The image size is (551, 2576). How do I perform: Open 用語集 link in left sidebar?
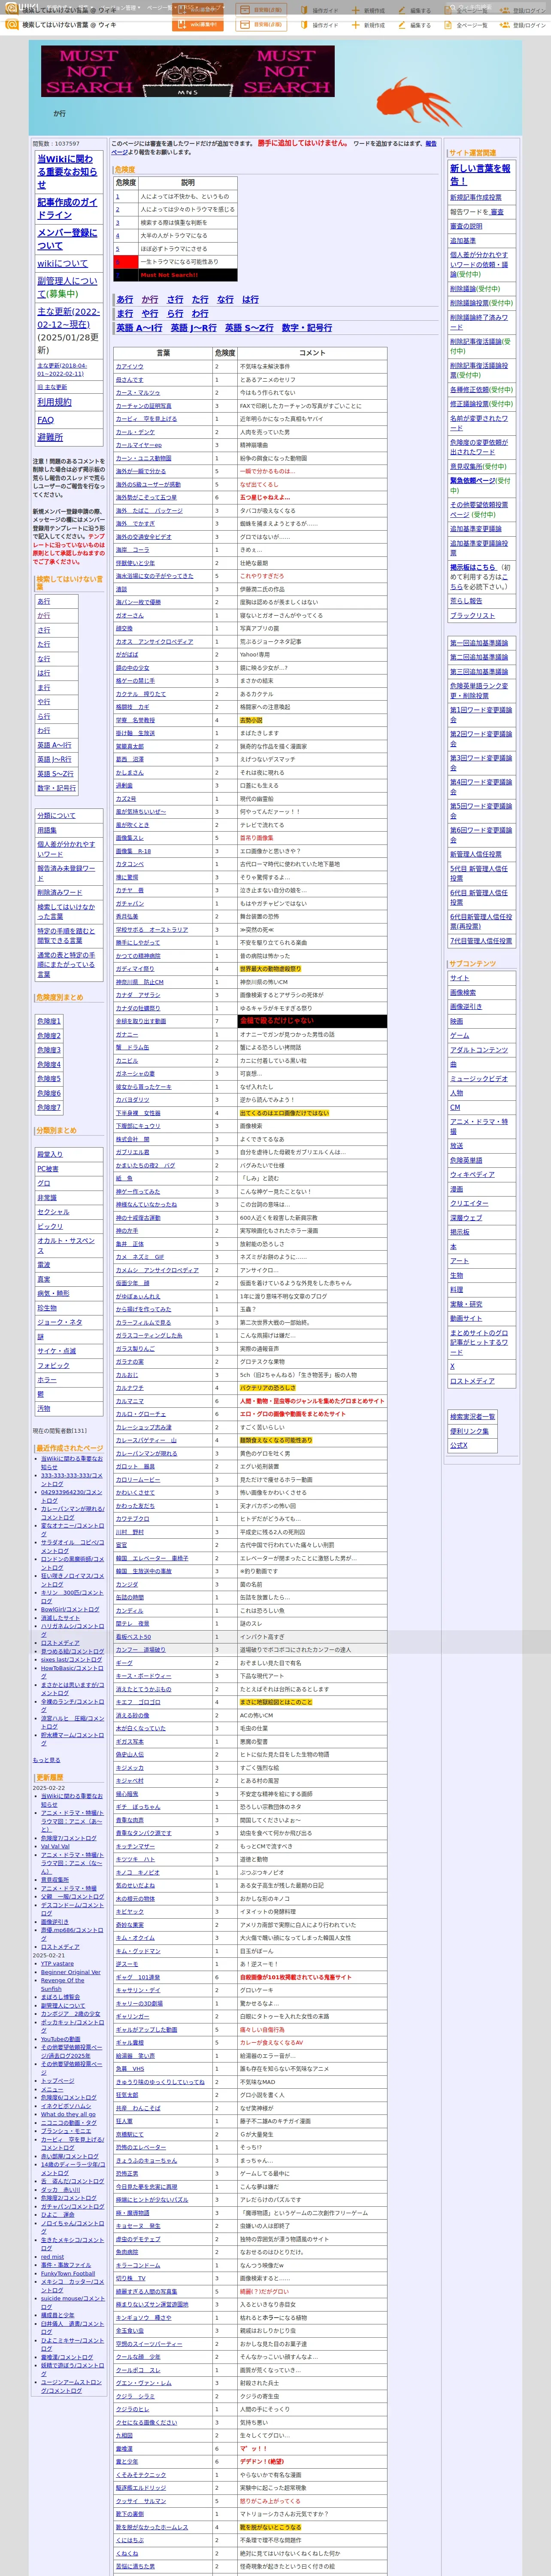click(47, 830)
